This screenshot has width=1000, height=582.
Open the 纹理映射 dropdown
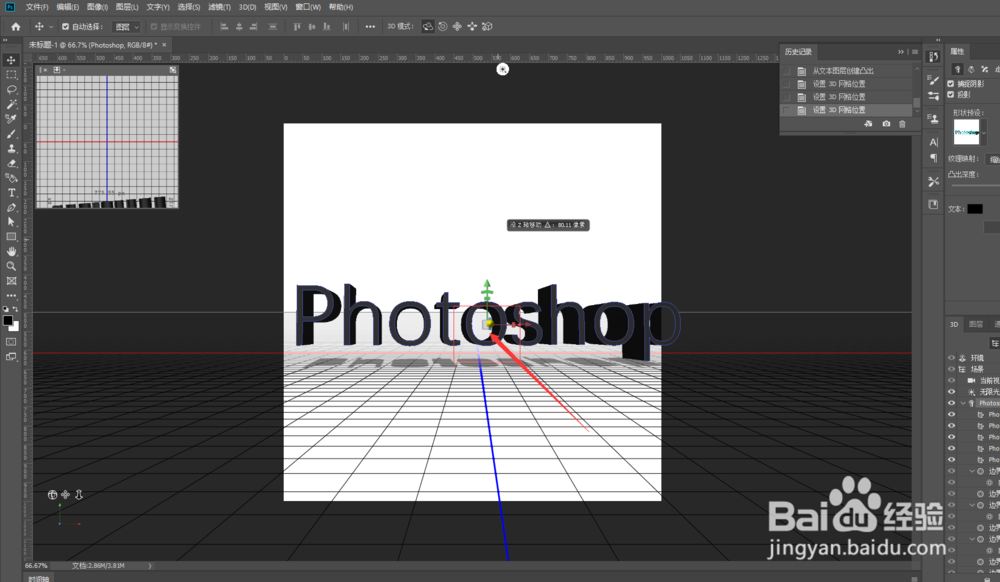pyautogui.click(x=992, y=159)
